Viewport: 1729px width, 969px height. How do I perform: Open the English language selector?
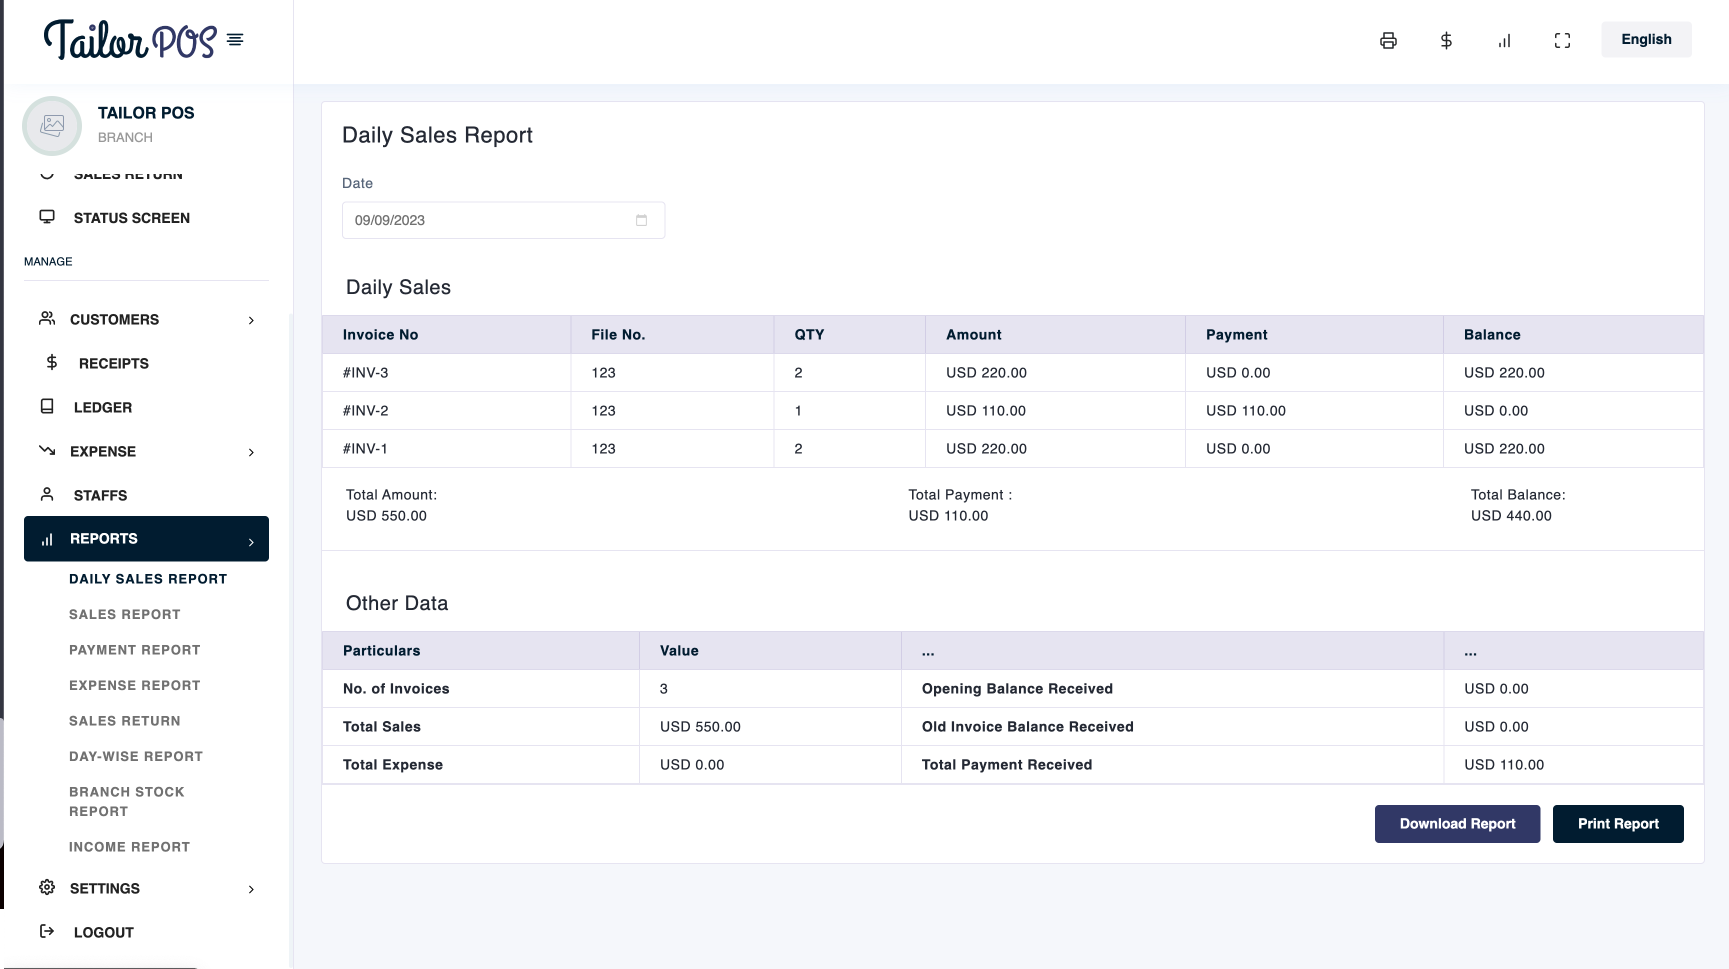pos(1646,39)
